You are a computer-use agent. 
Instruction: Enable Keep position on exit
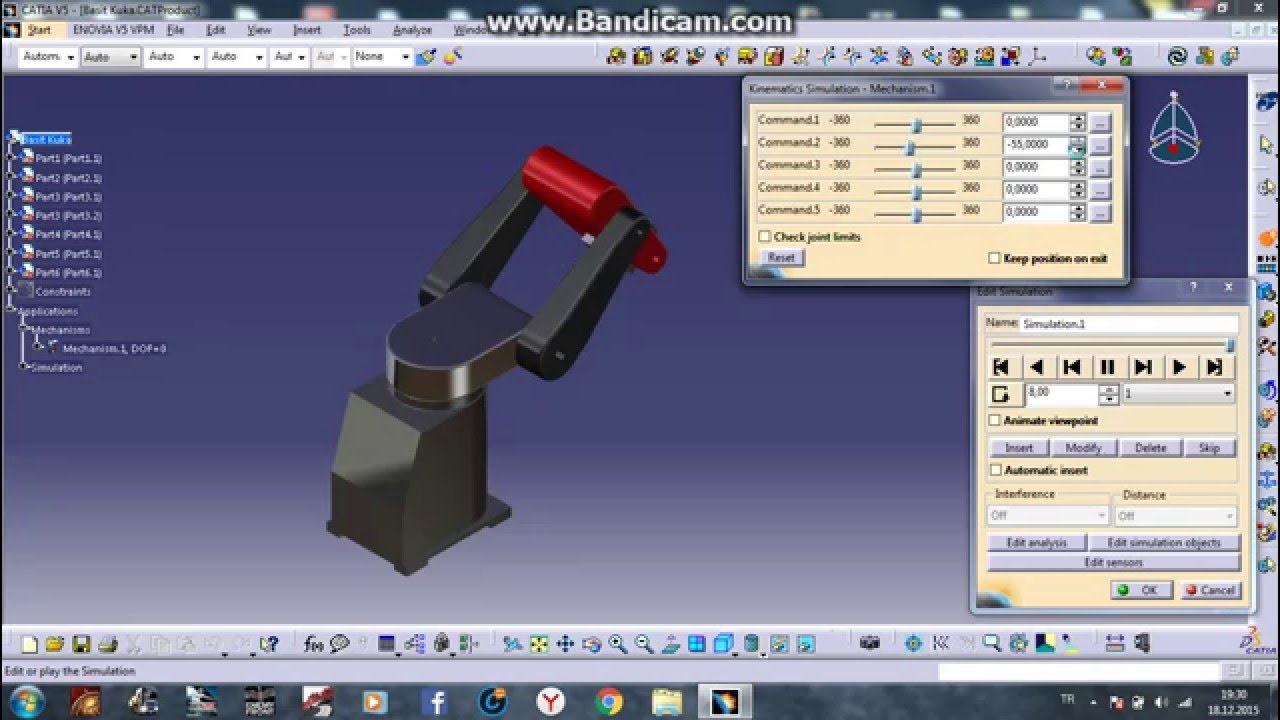click(994, 258)
